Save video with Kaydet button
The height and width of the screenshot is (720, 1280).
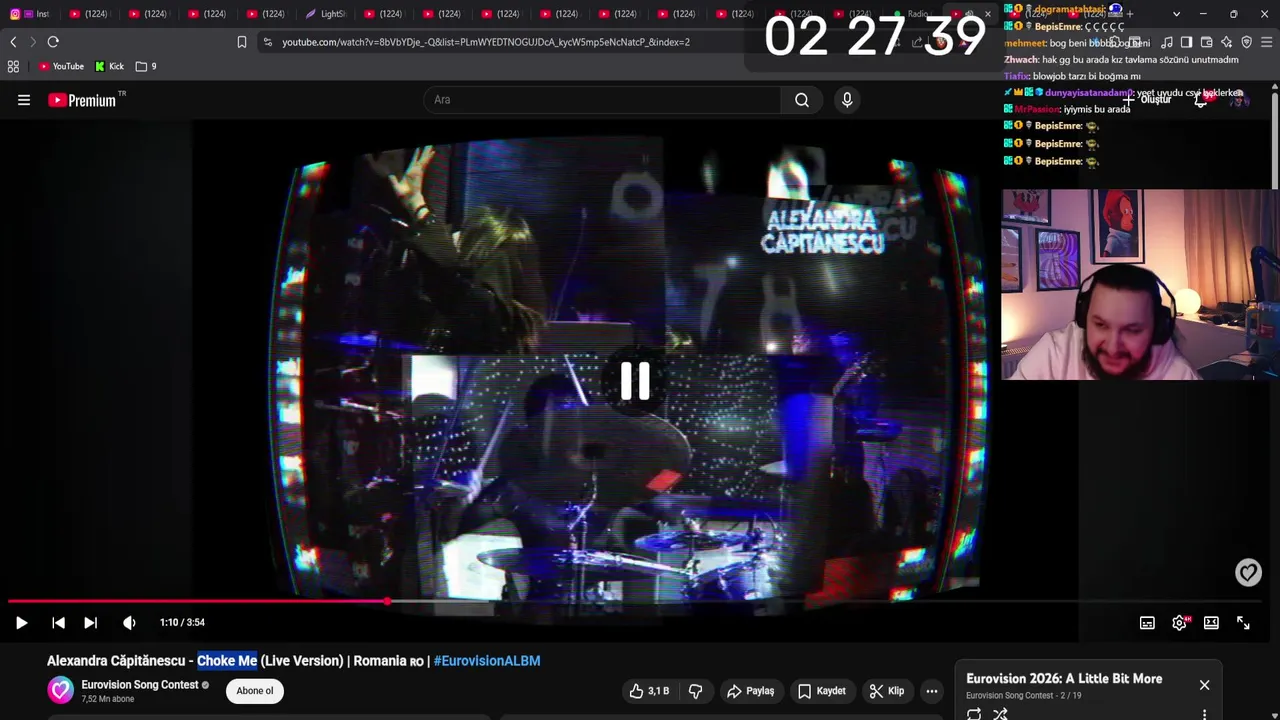pyautogui.click(x=822, y=691)
